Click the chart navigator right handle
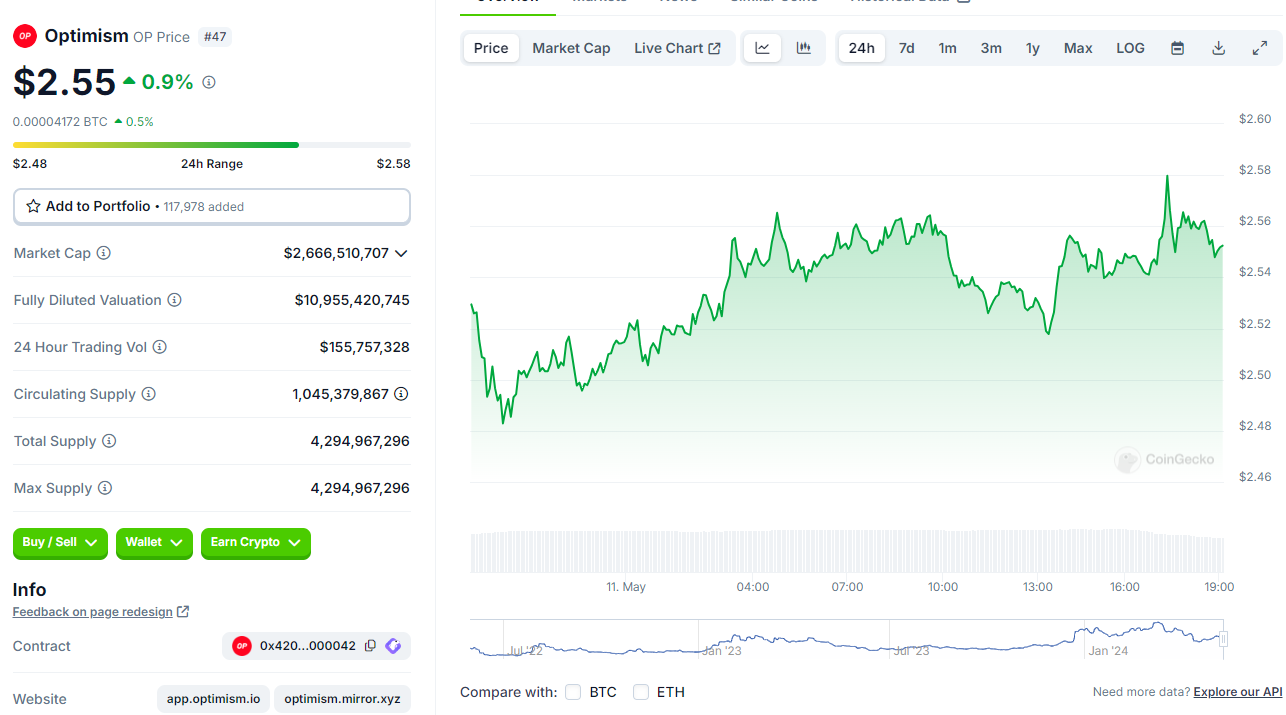This screenshot has height=715, width=1286. click(1223, 639)
